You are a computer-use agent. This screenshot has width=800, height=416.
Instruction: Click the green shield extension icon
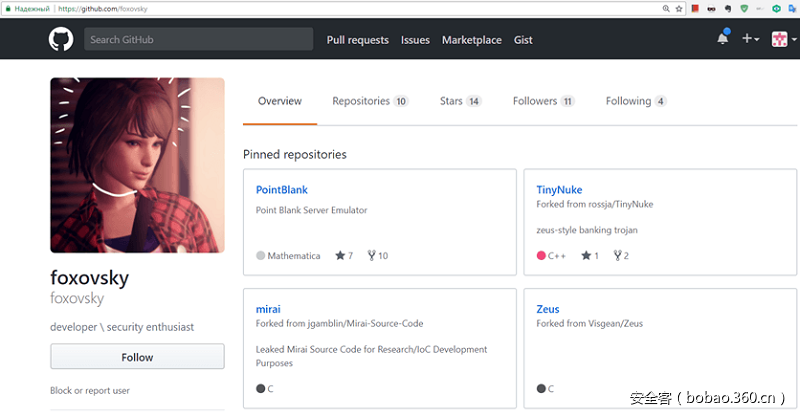pos(743,8)
